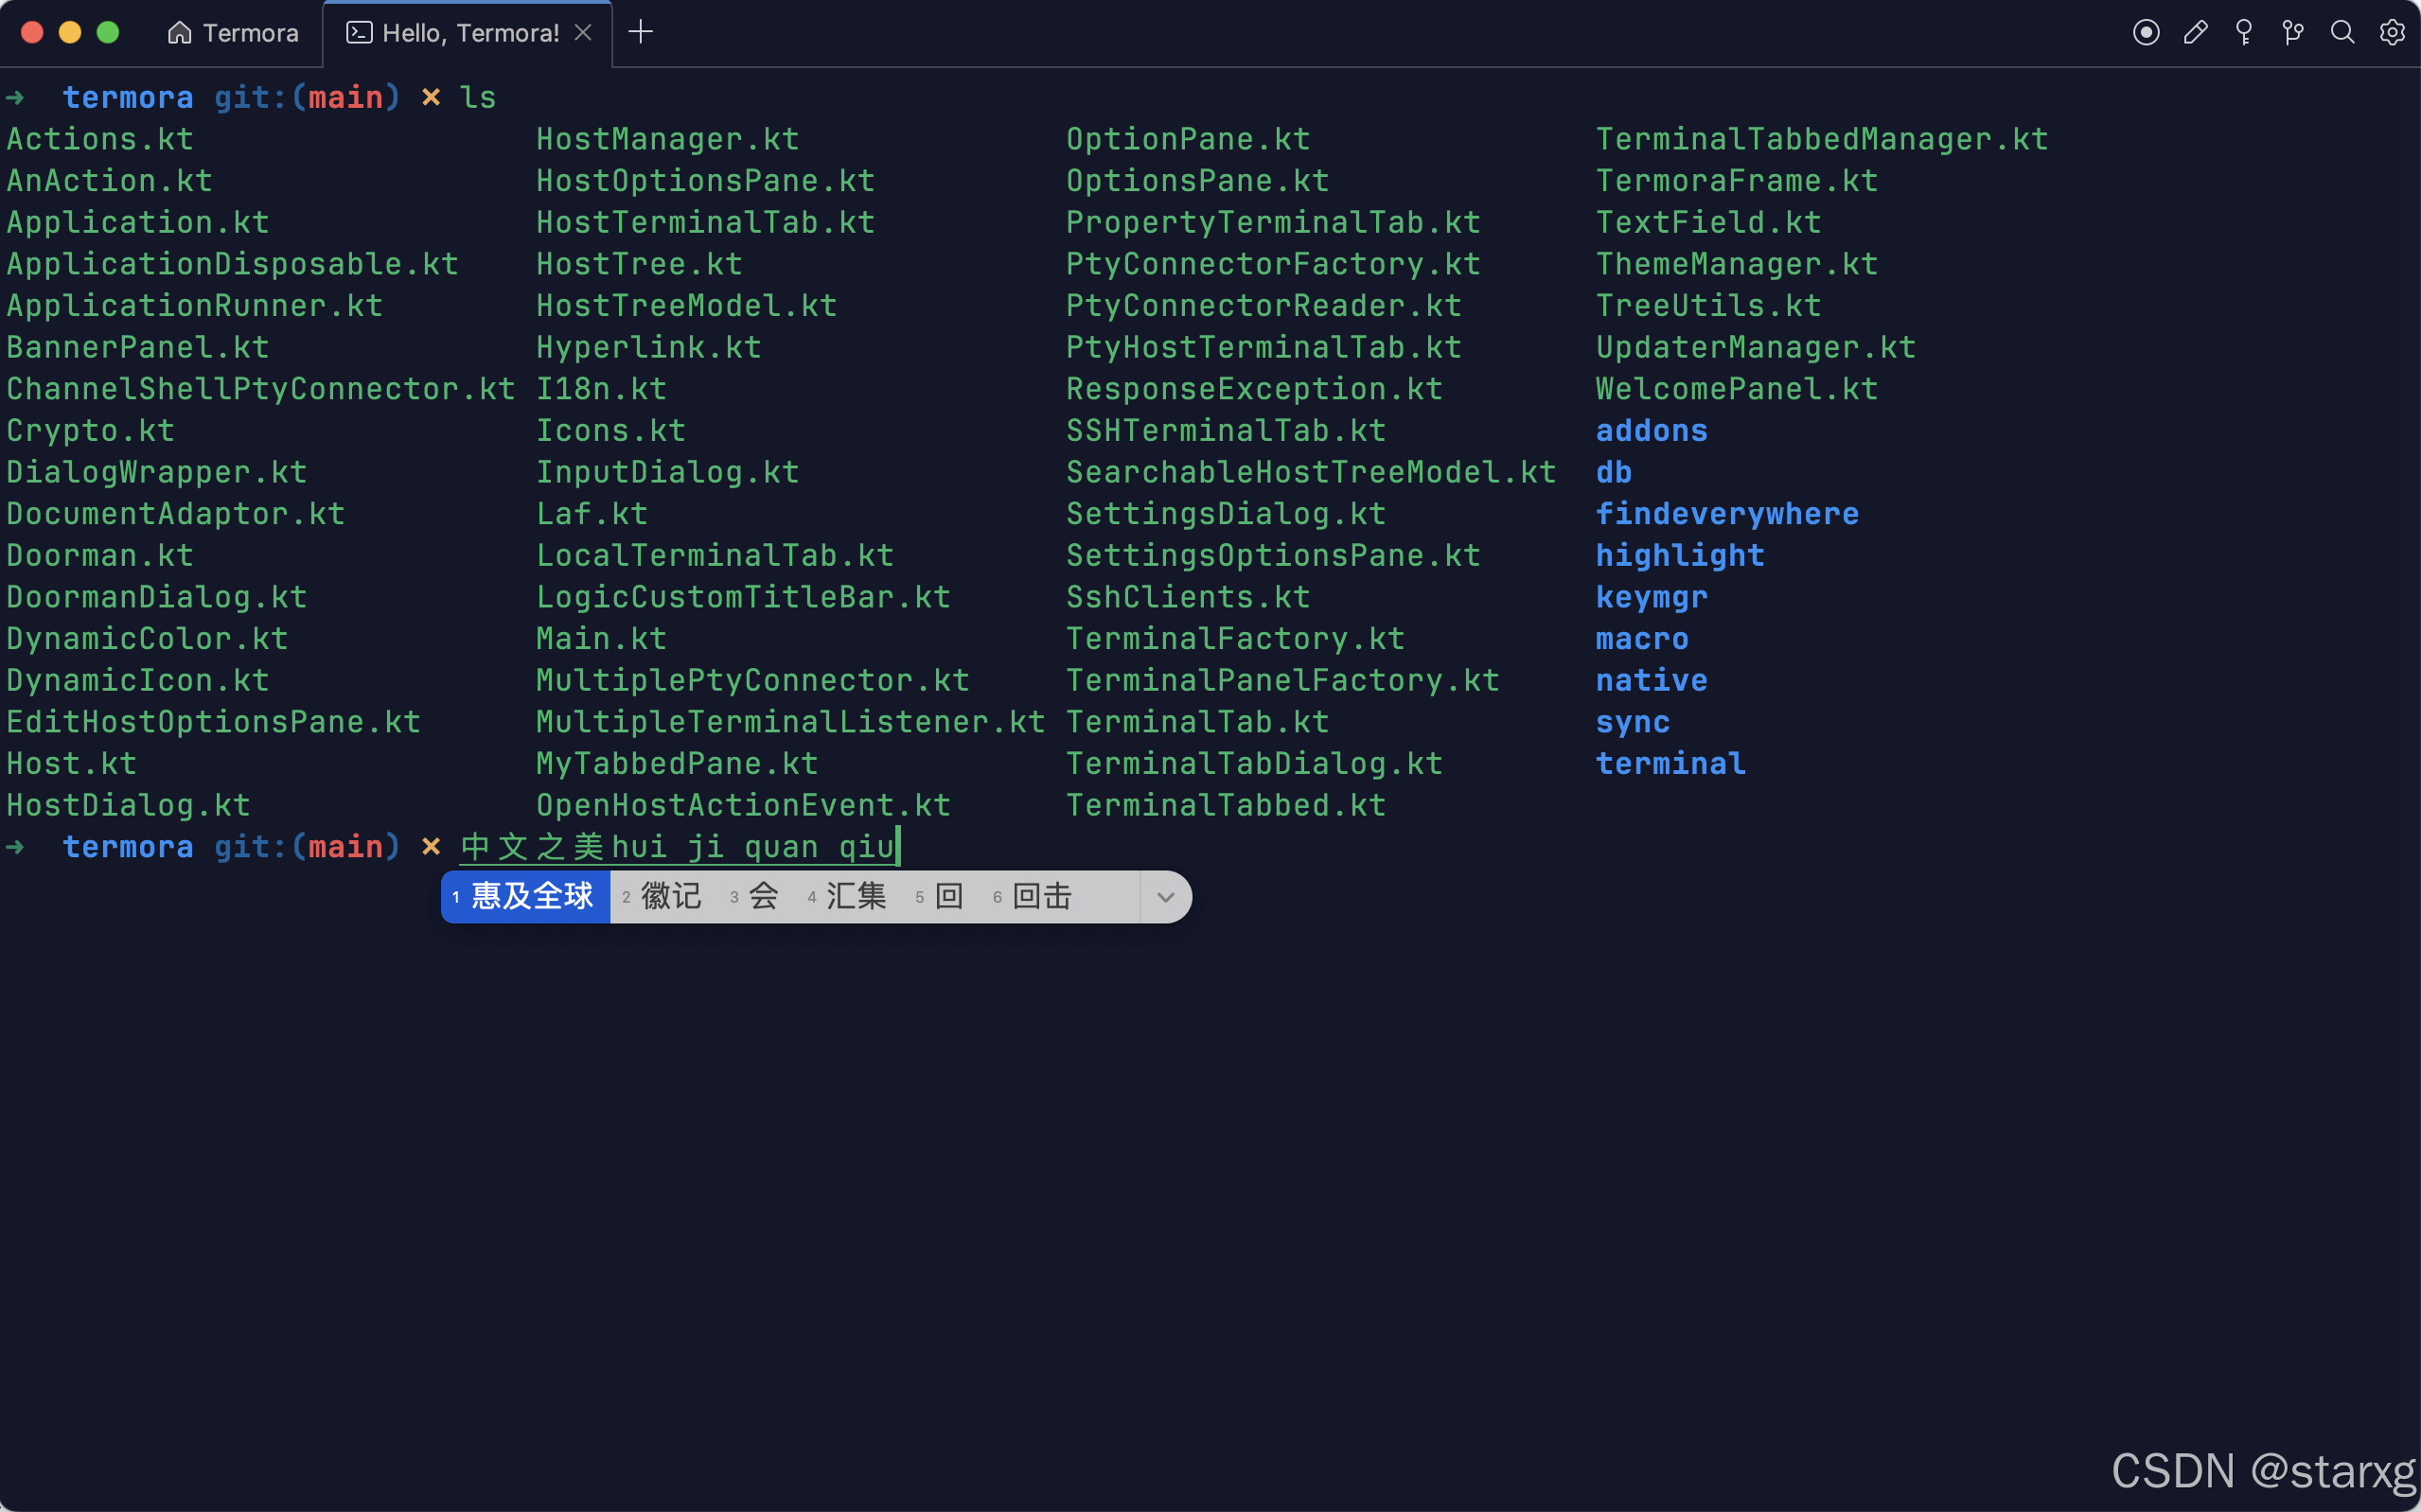This screenshot has height=1512, width=2421.
Task: Click MultipleTerminalListener.kt in listing
Action: (x=791, y=722)
